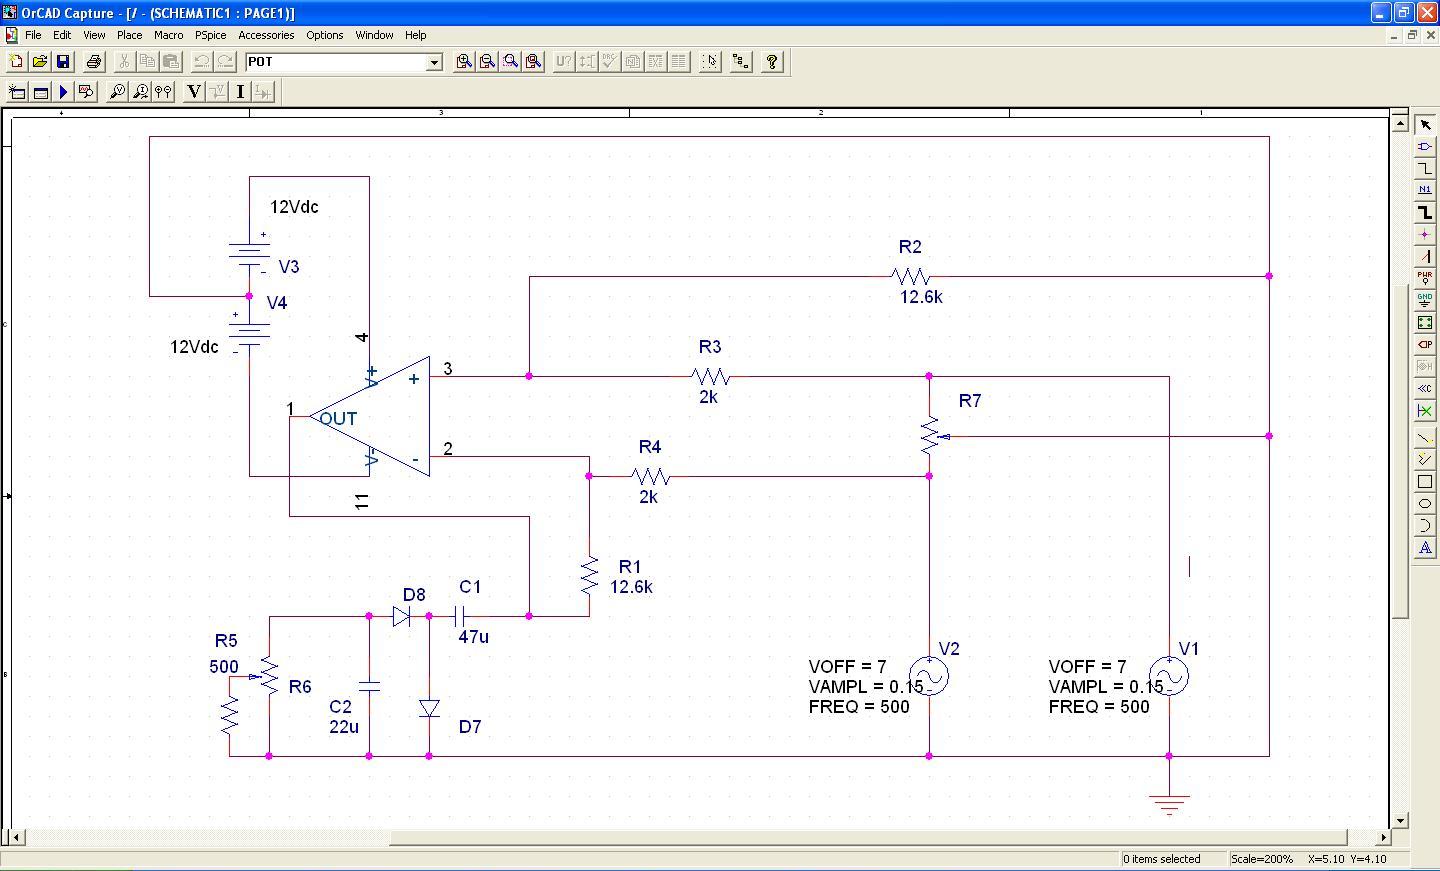Select the V1 sine source symbol
This screenshot has width=1440, height=871.
coord(1169,676)
